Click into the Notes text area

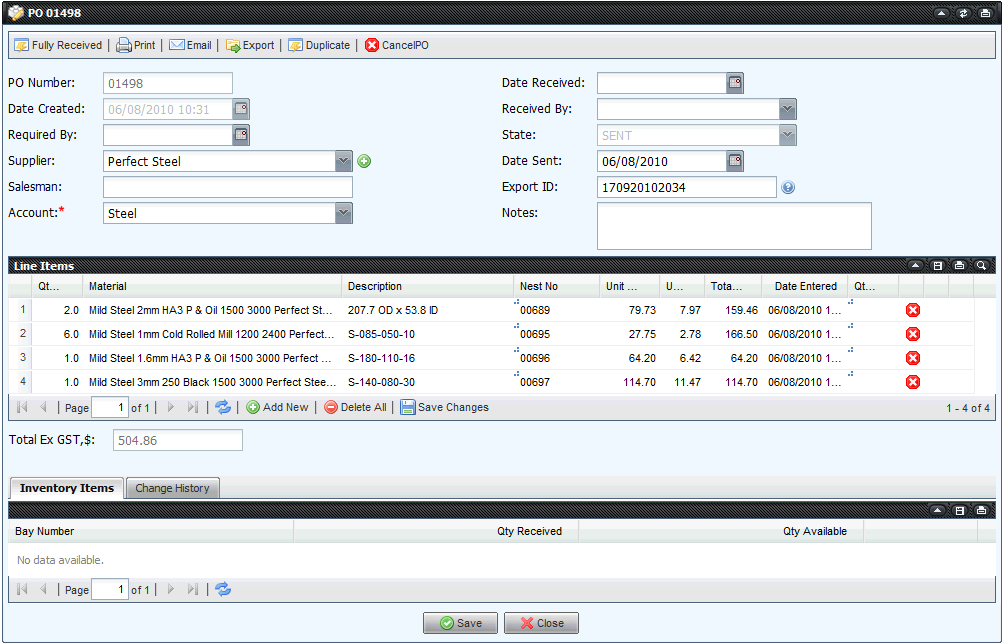click(733, 225)
